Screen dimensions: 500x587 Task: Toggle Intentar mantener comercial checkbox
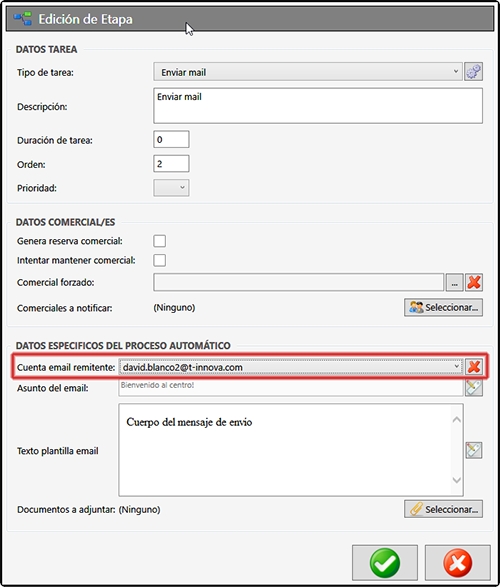159,260
